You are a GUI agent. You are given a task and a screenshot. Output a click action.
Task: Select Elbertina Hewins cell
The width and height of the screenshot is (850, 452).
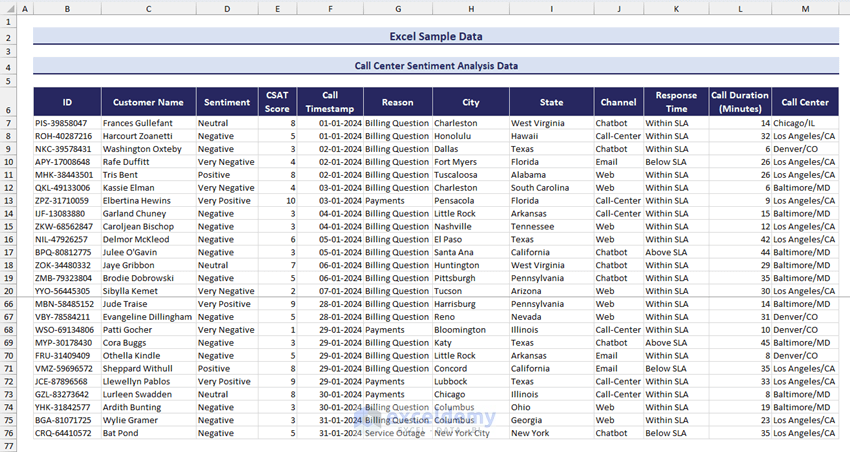(x=149, y=201)
